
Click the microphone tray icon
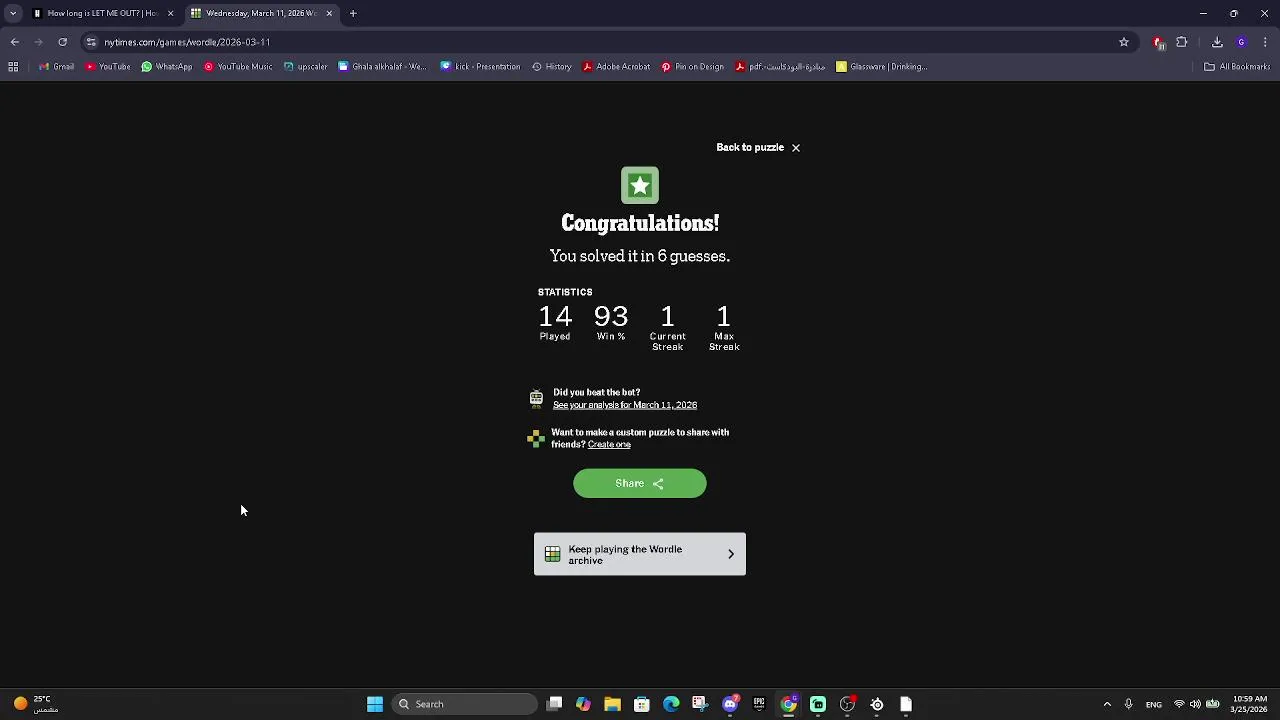1129,705
